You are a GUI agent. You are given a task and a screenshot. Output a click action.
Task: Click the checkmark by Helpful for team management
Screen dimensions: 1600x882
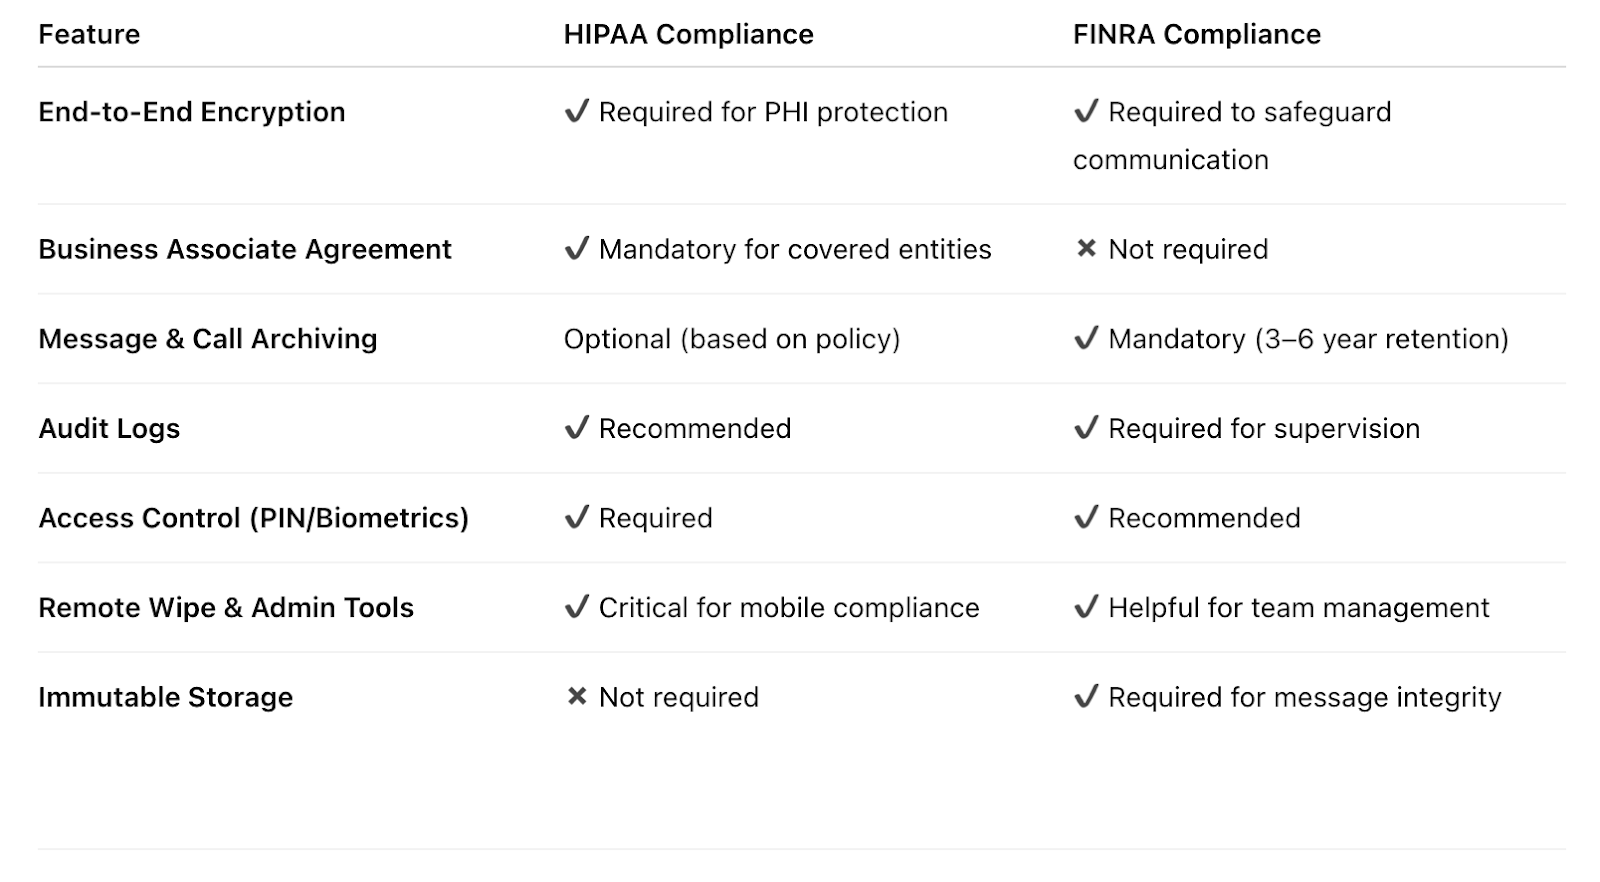coord(1086,607)
